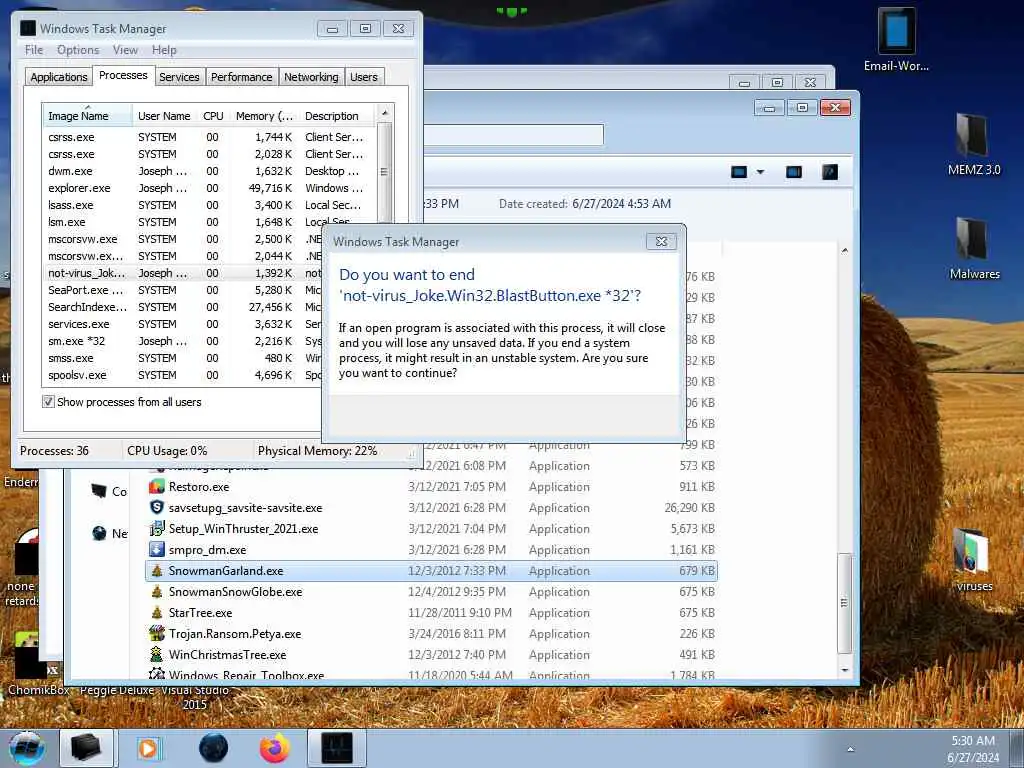Sort processes by Image Name column
The width and height of the screenshot is (1024, 768).
coord(87,116)
